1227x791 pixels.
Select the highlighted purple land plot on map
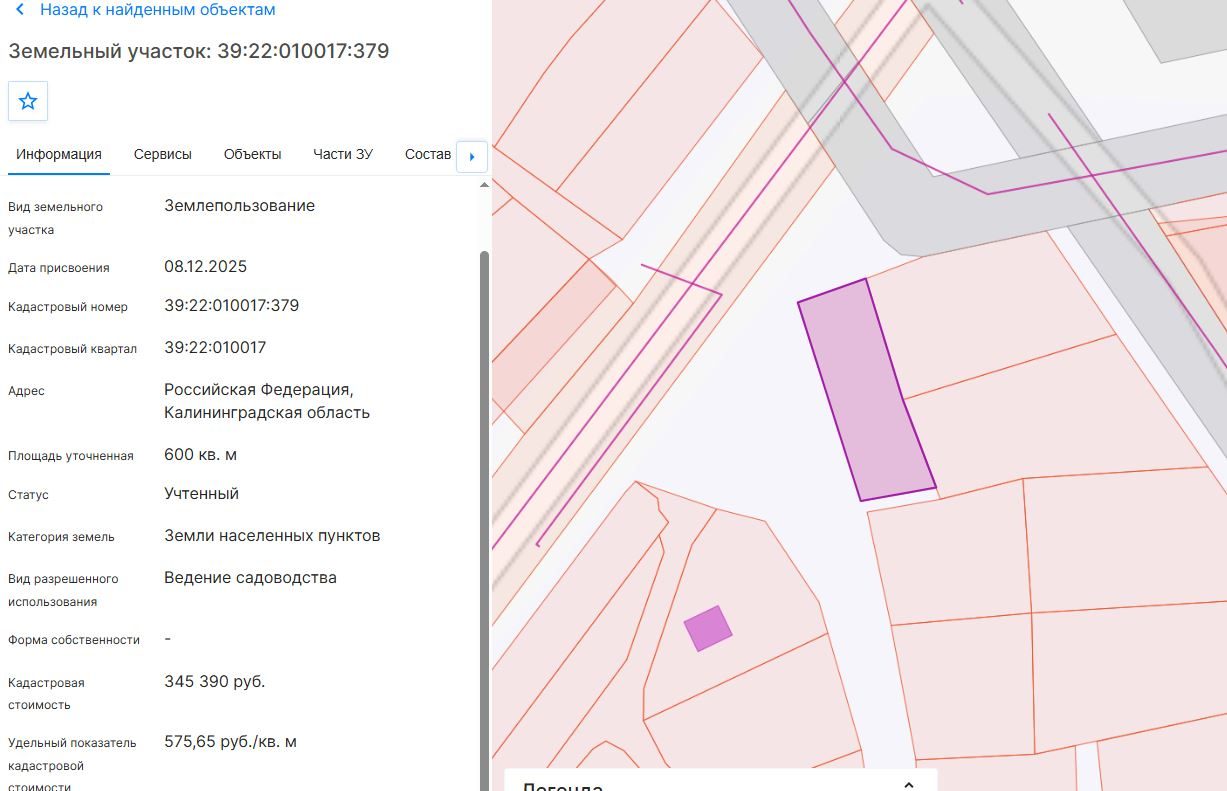tap(866, 390)
